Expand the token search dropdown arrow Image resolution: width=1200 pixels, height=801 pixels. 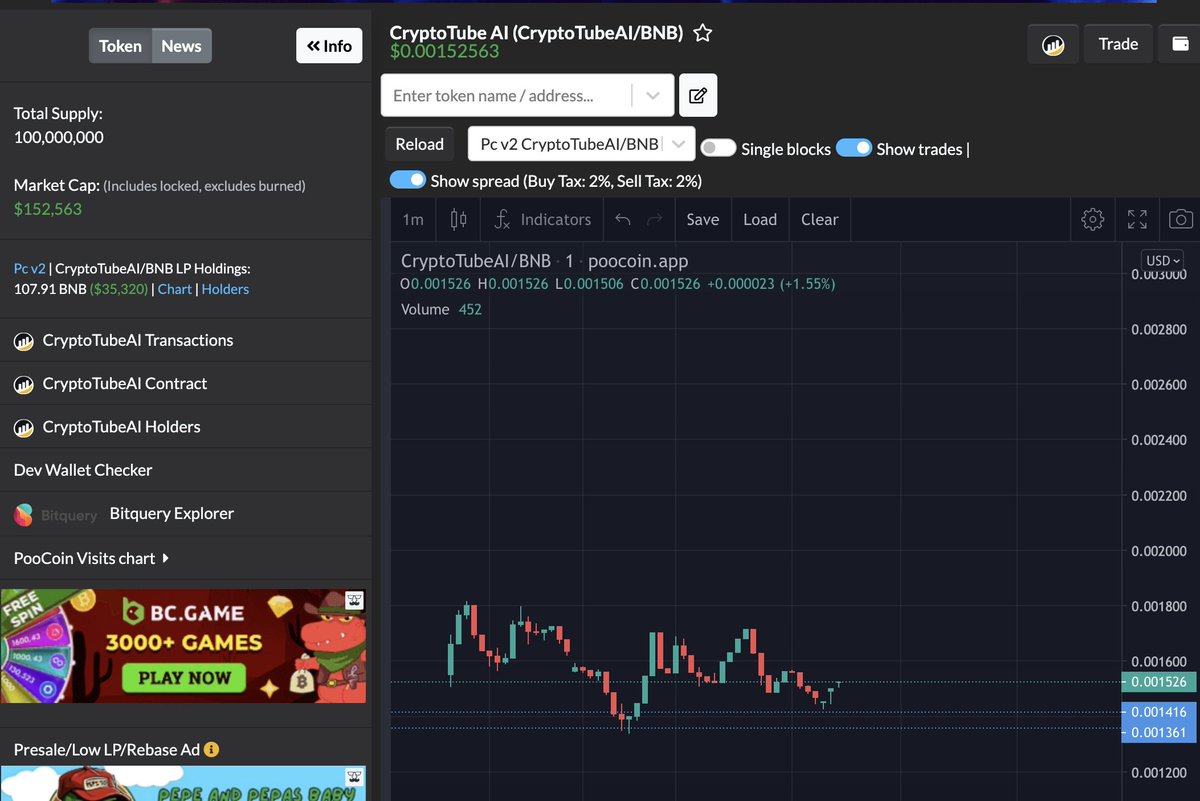pyautogui.click(x=653, y=96)
